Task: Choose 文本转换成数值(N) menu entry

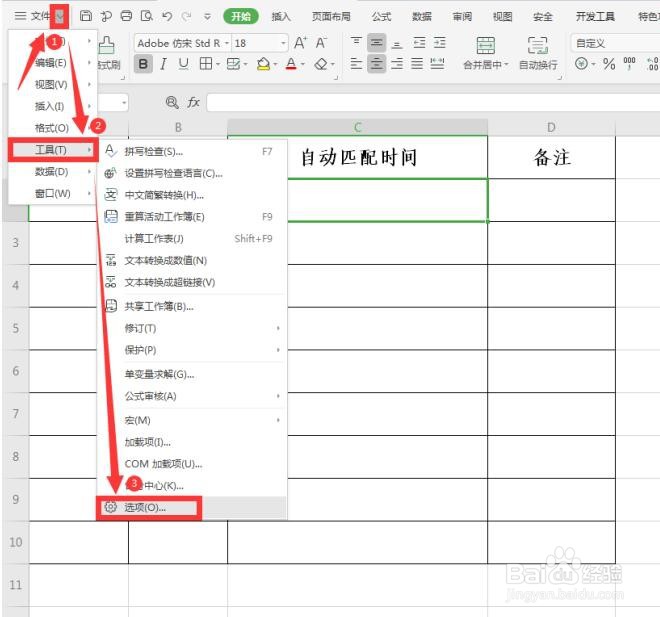Action: pos(192,261)
